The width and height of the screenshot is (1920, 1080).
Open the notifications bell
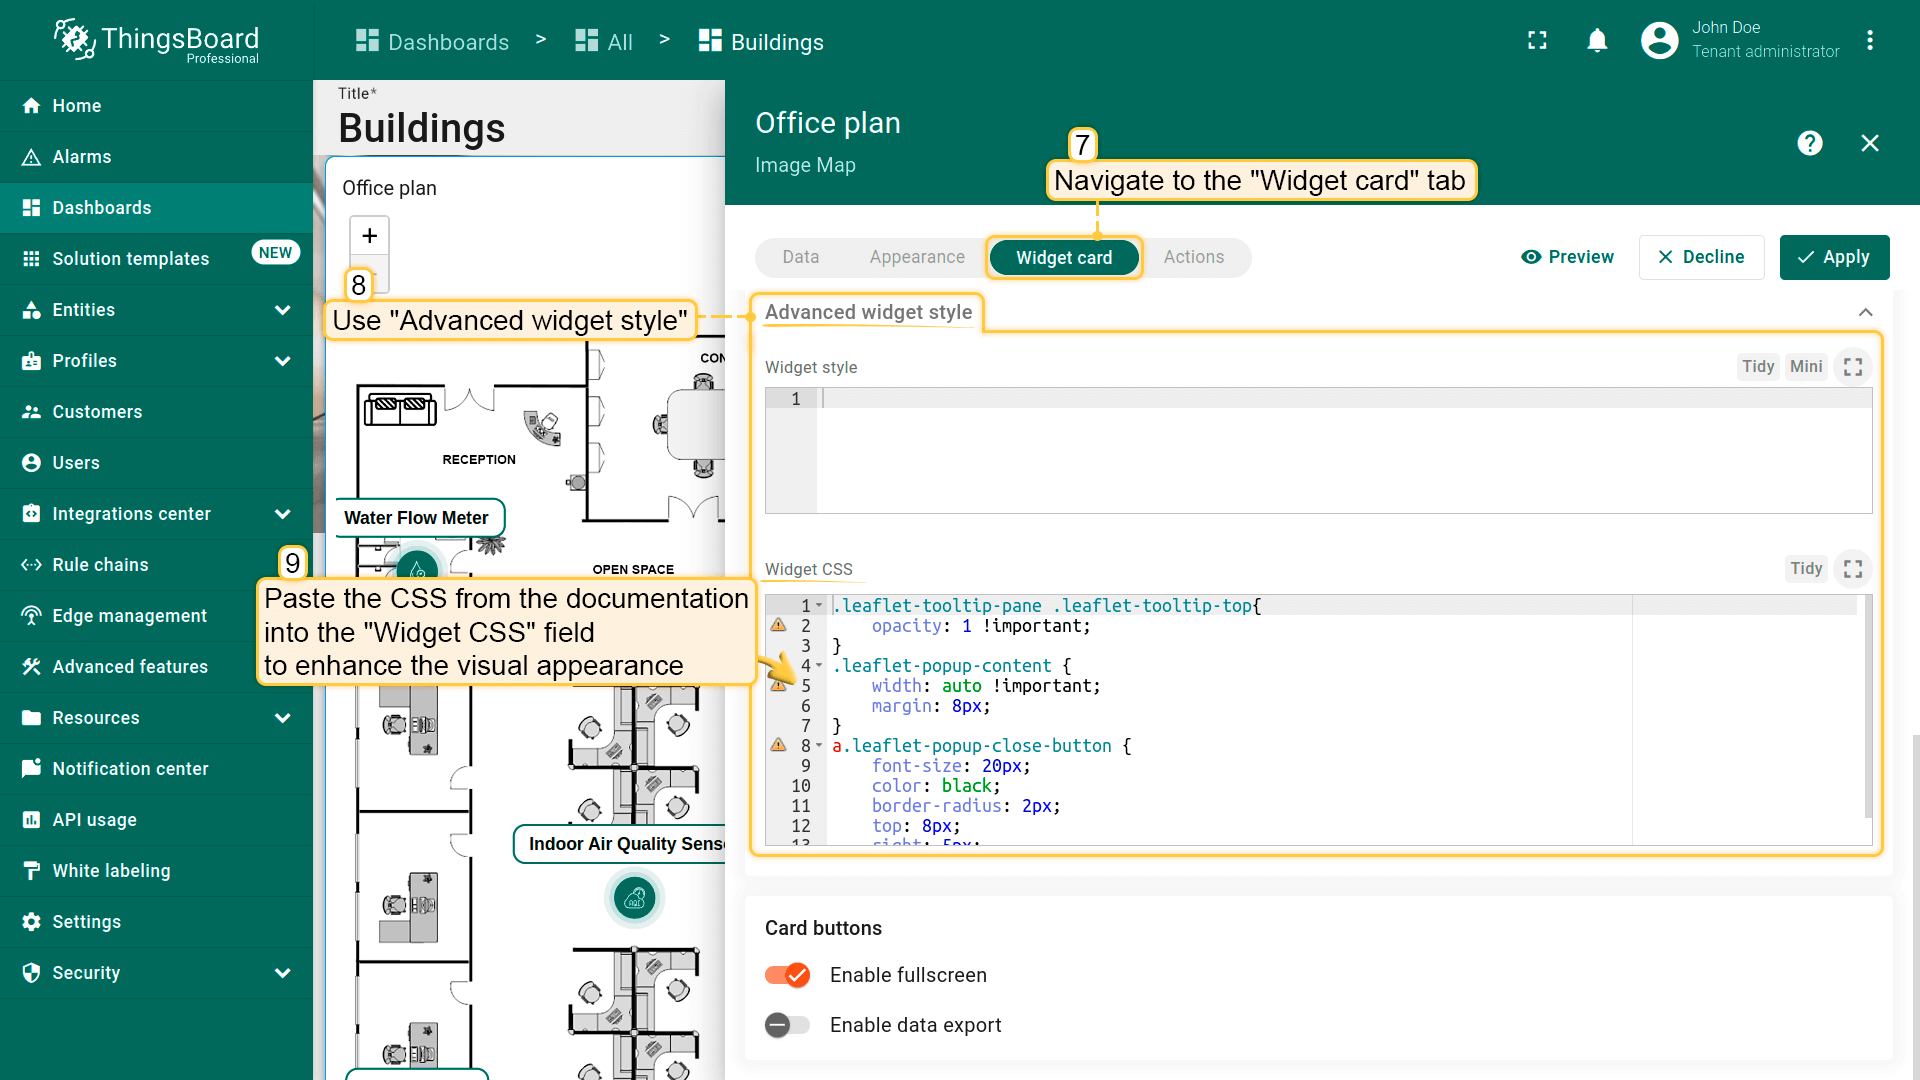pyautogui.click(x=1597, y=40)
